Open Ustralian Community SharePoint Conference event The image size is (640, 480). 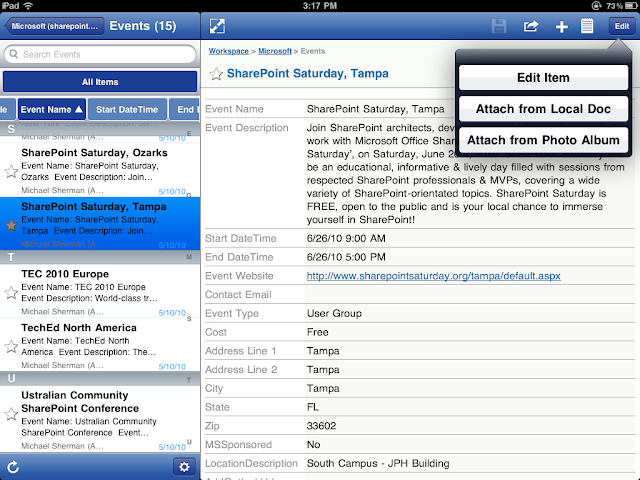(100, 419)
